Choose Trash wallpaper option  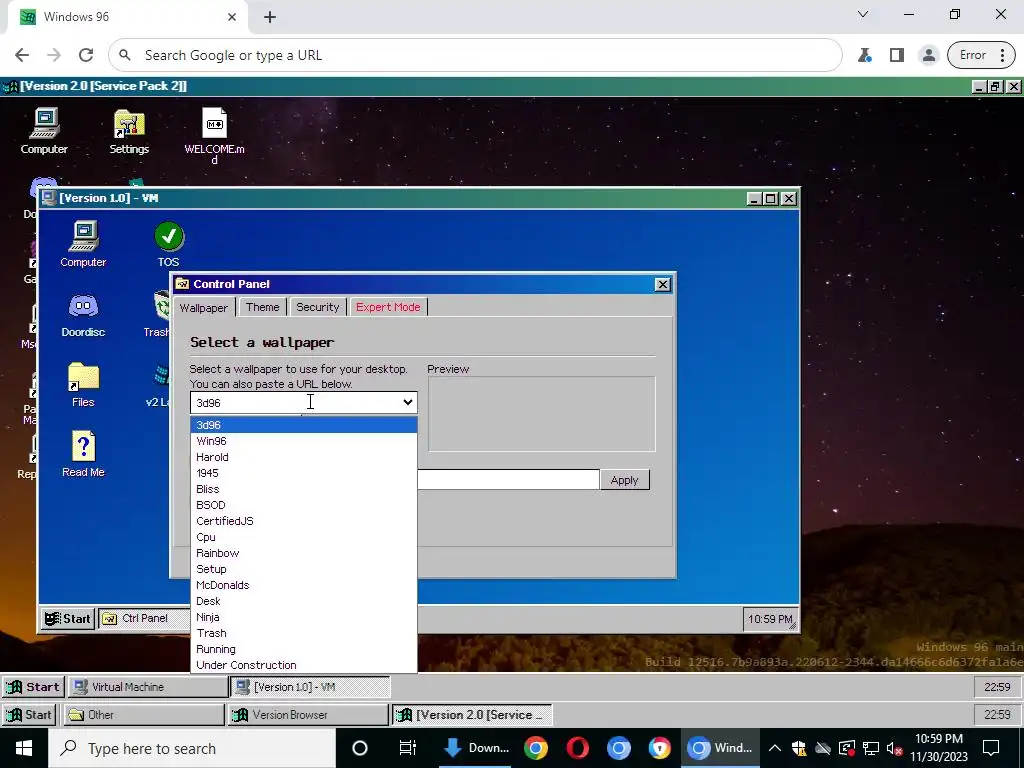click(x=304, y=633)
